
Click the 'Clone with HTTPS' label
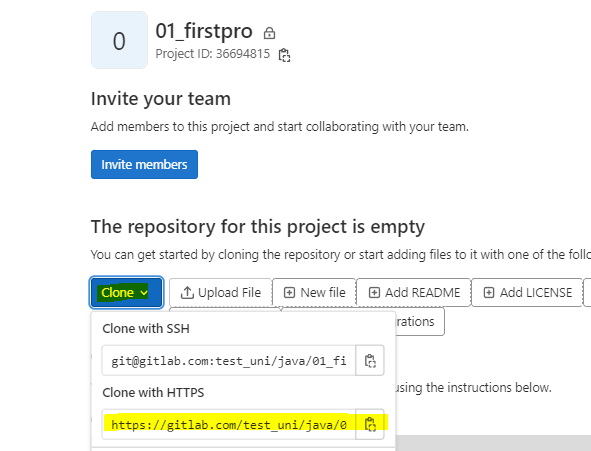pyautogui.click(x=153, y=393)
